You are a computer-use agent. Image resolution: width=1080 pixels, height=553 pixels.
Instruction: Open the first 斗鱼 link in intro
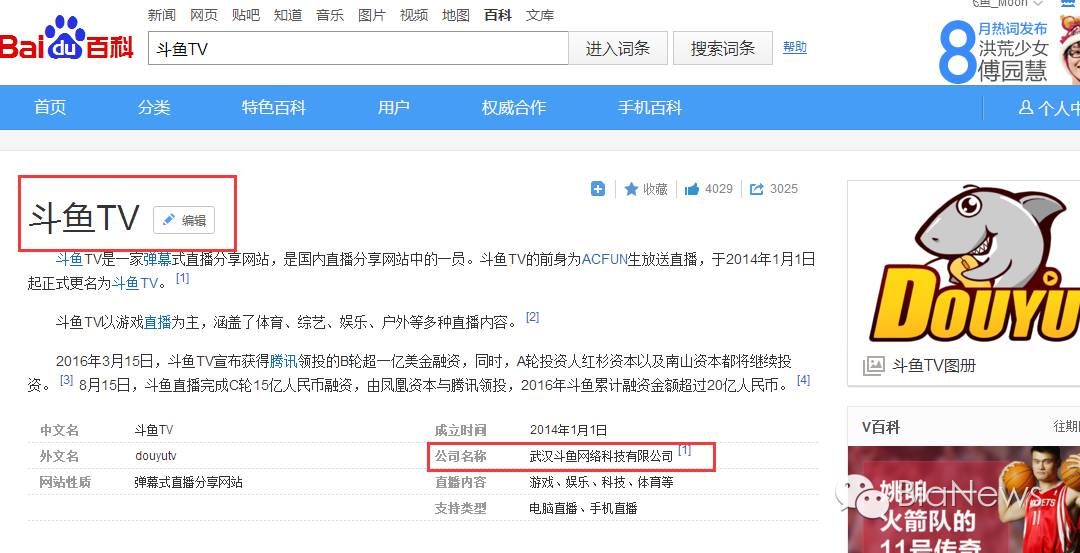click(69, 260)
